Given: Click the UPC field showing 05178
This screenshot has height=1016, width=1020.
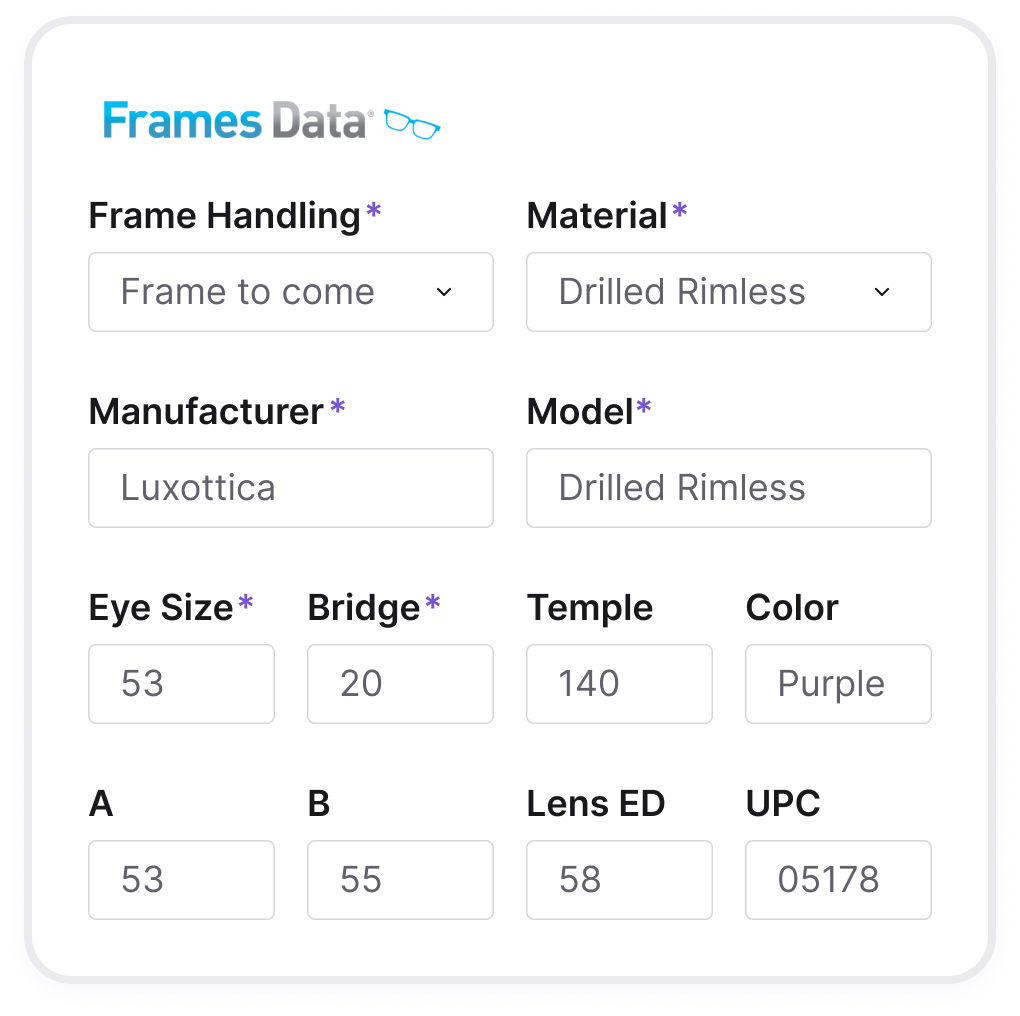Looking at the screenshot, I should click(838, 880).
